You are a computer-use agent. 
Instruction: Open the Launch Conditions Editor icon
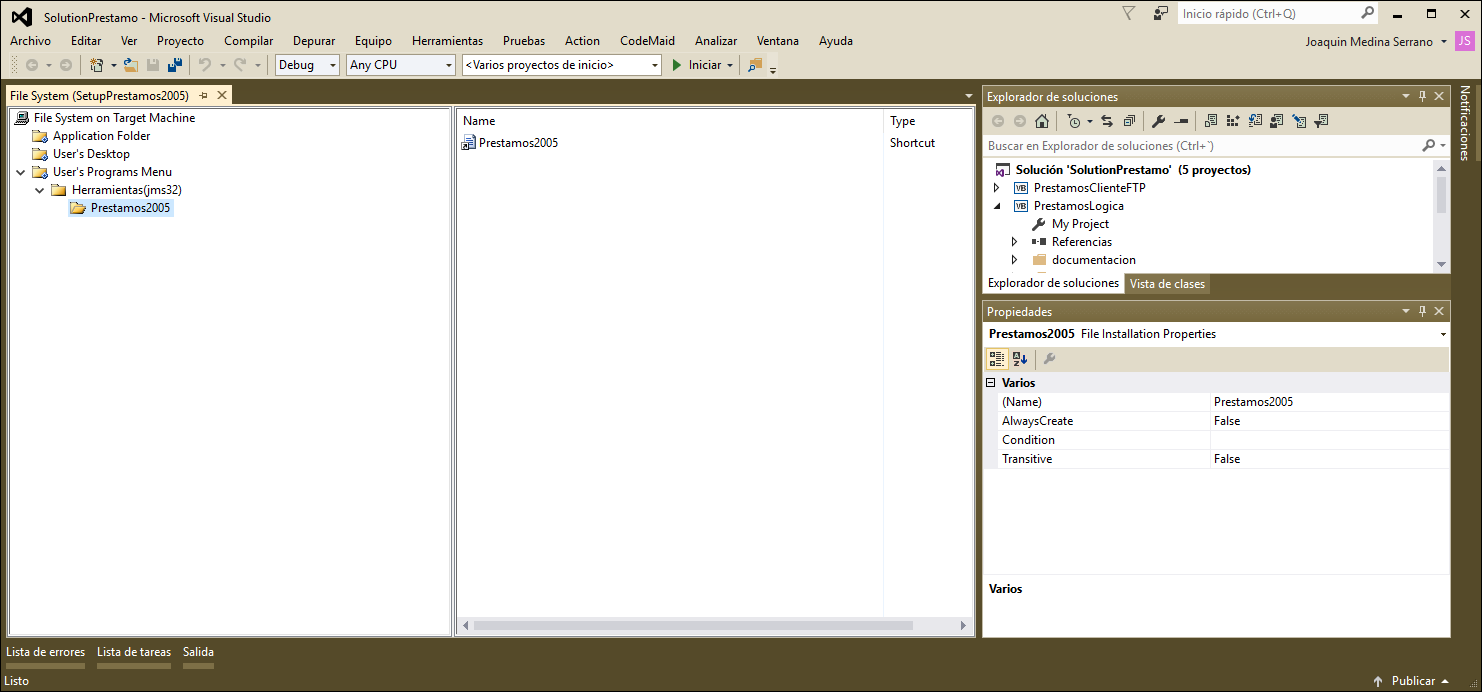1321,121
